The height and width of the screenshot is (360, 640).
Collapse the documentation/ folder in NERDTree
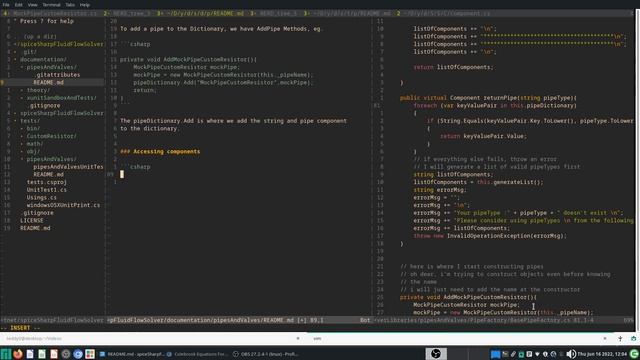pos(43,59)
